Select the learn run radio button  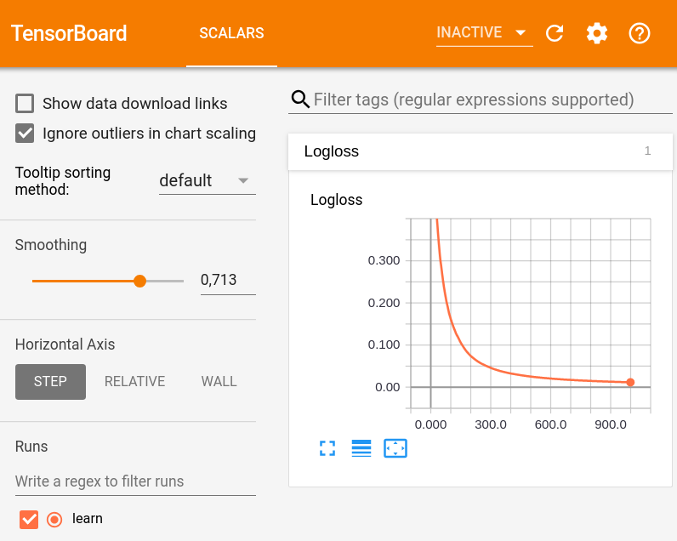tap(55, 519)
